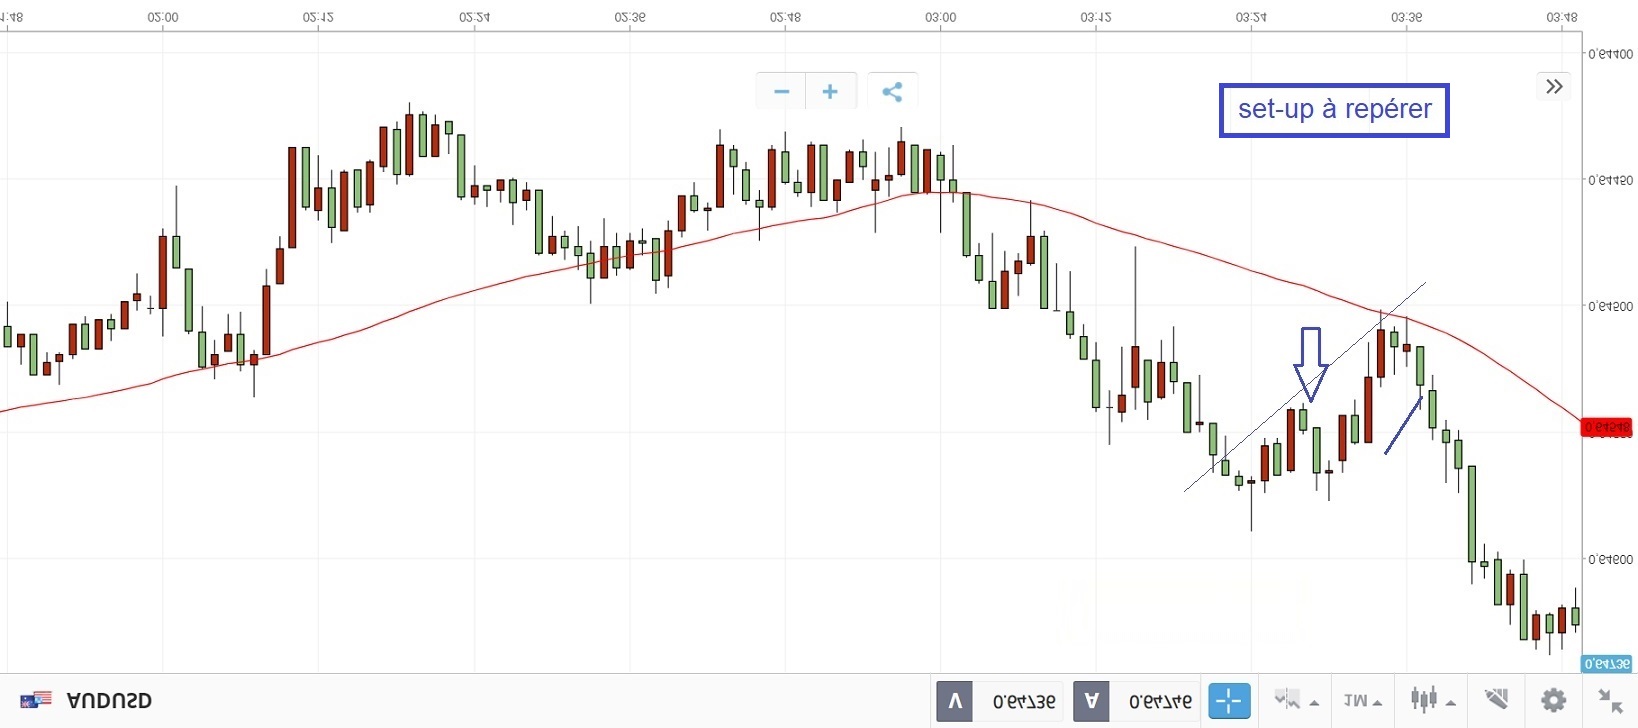Screen dimensions: 1638x728
Task: Click the 'set-up à repérer' annotation box
Action: pos(1333,110)
